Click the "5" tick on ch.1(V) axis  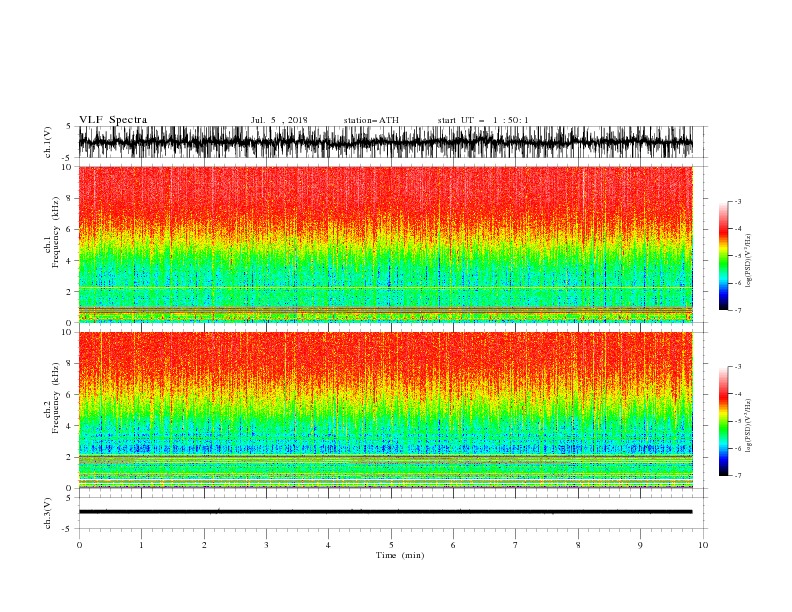click(70, 127)
